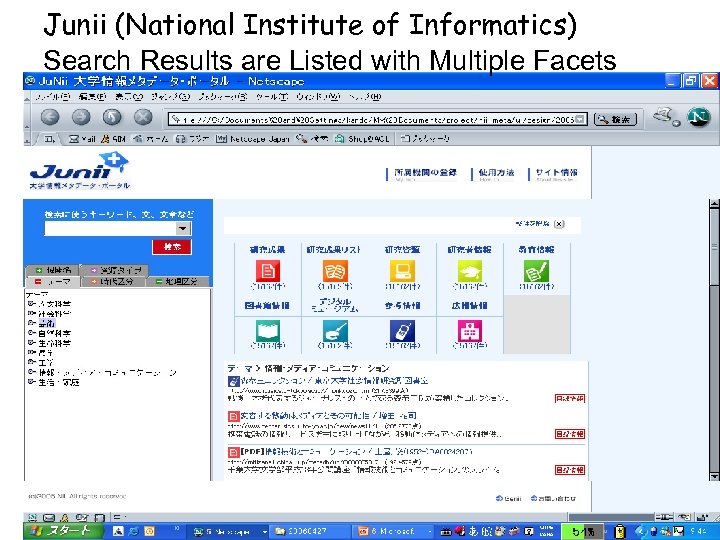The image size is (720, 540).
Task: Expand the 社会科学 tree node
Action: [x=31, y=314]
